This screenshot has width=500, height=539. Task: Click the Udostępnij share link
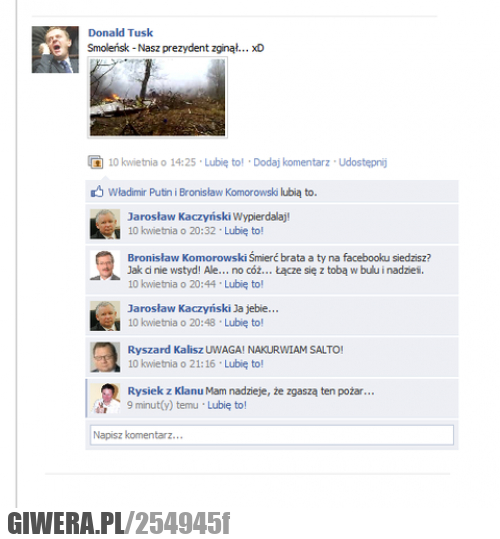pos(363,162)
